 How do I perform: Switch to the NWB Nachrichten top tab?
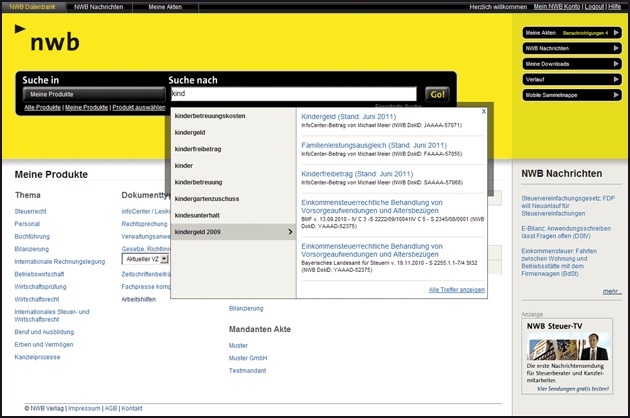98,6
